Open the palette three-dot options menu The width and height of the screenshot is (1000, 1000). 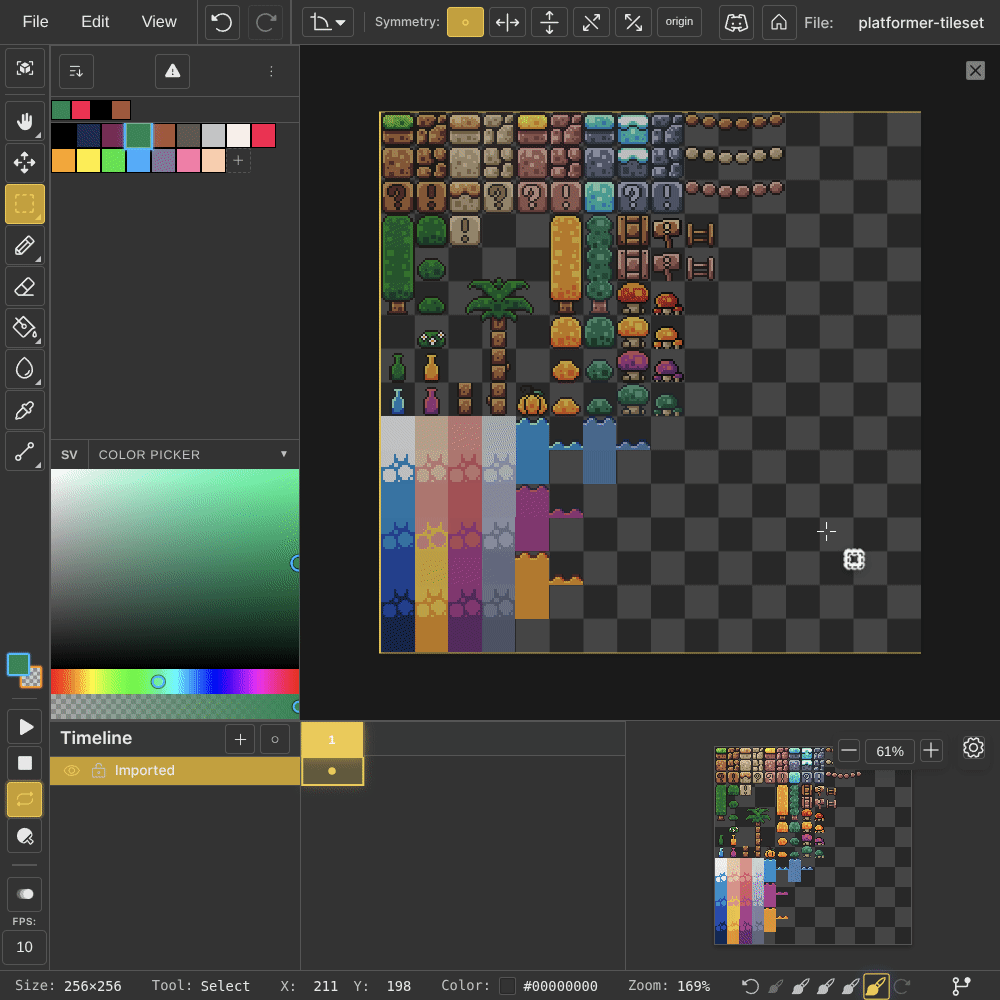(x=271, y=71)
